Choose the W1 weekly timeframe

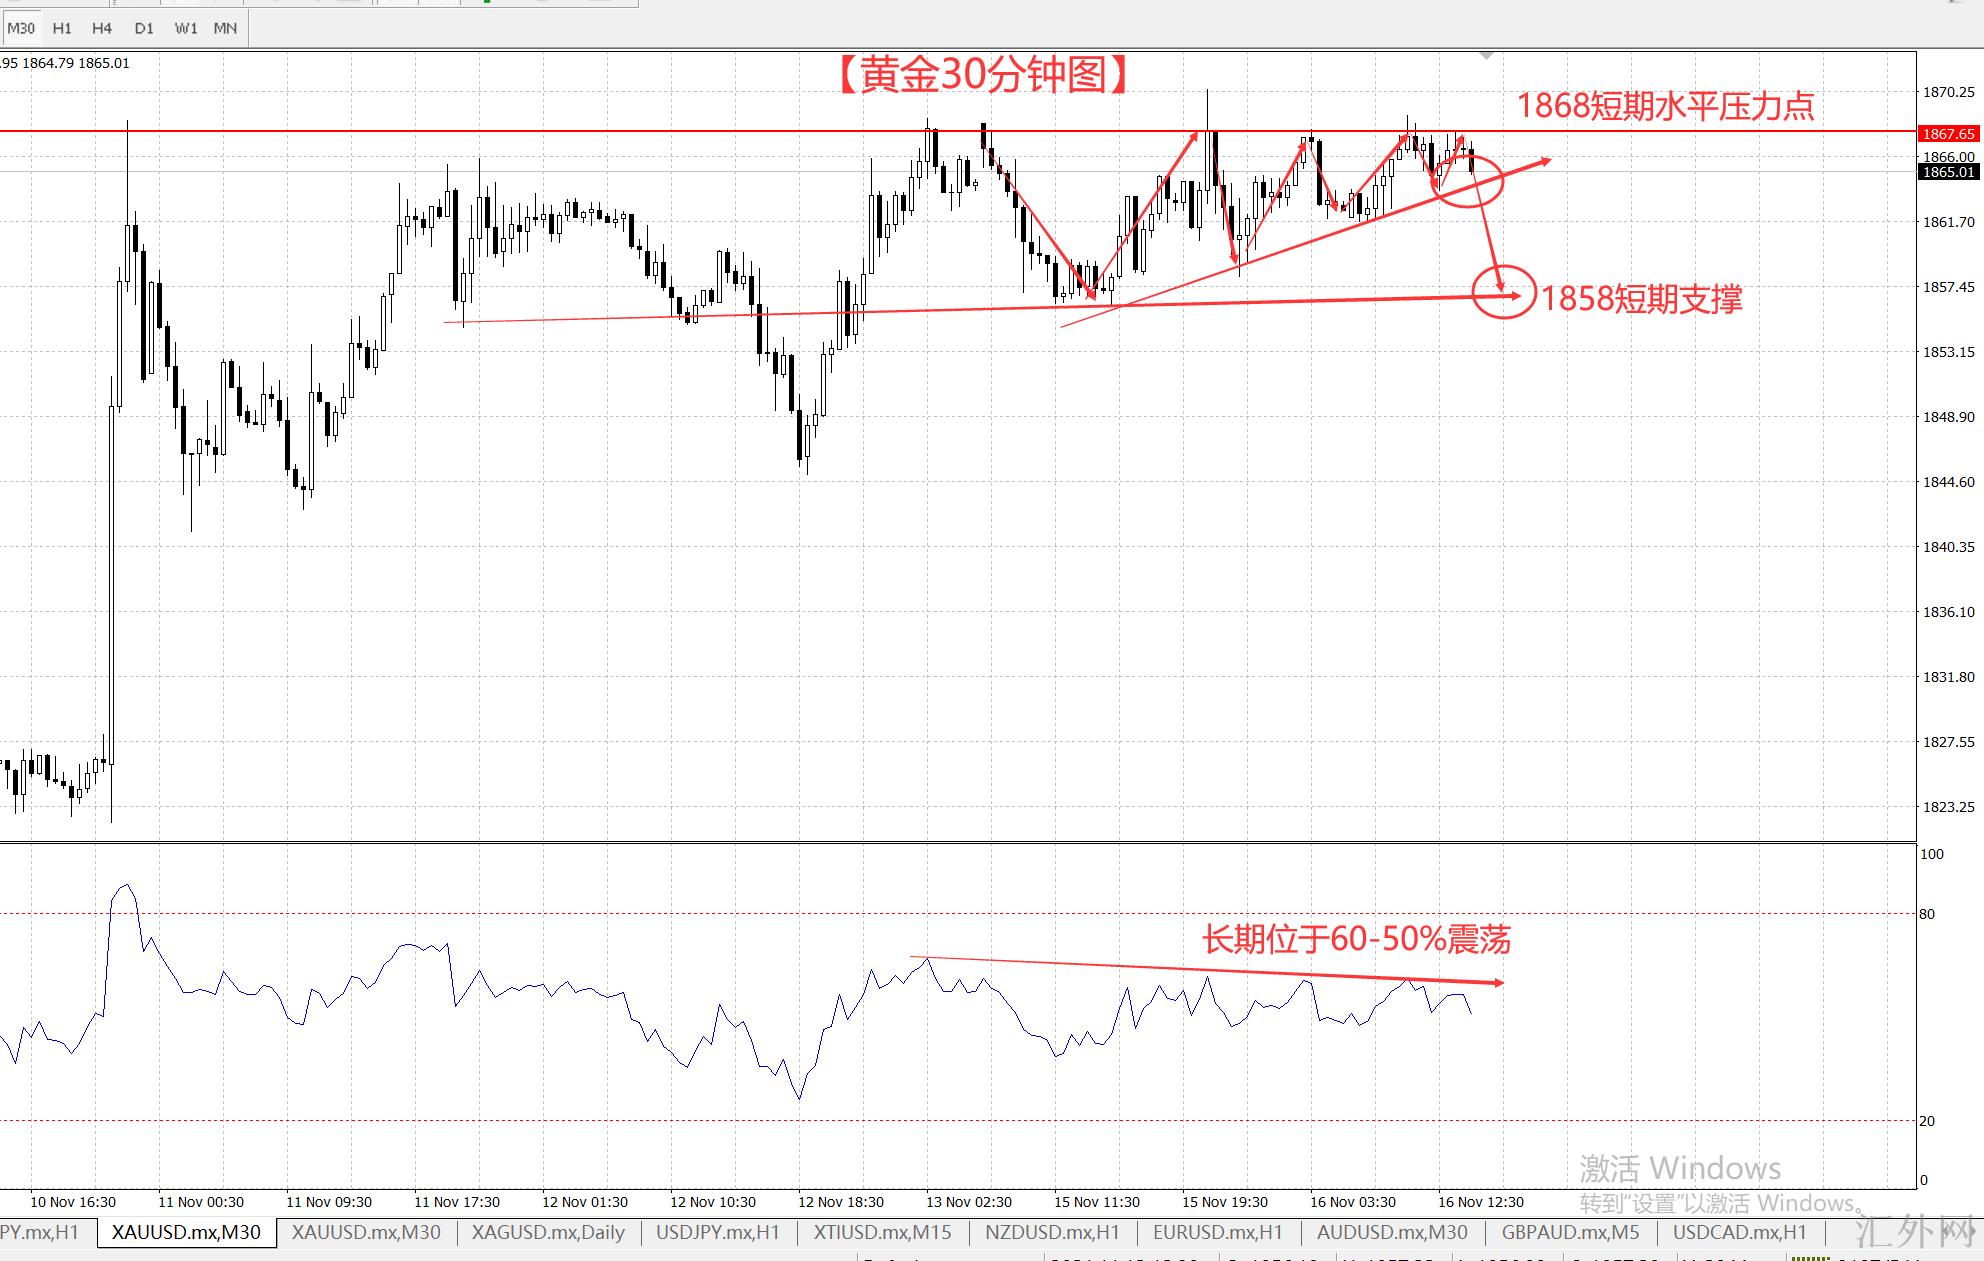pos(185,28)
